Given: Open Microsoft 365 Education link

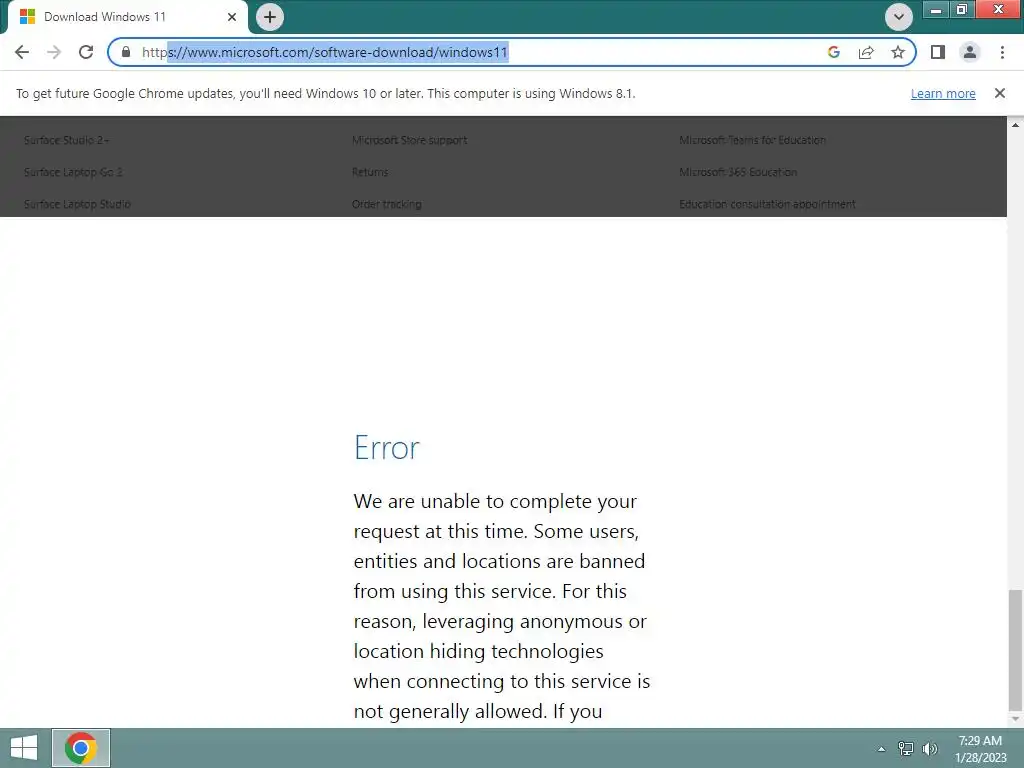Looking at the screenshot, I should [738, 172].
